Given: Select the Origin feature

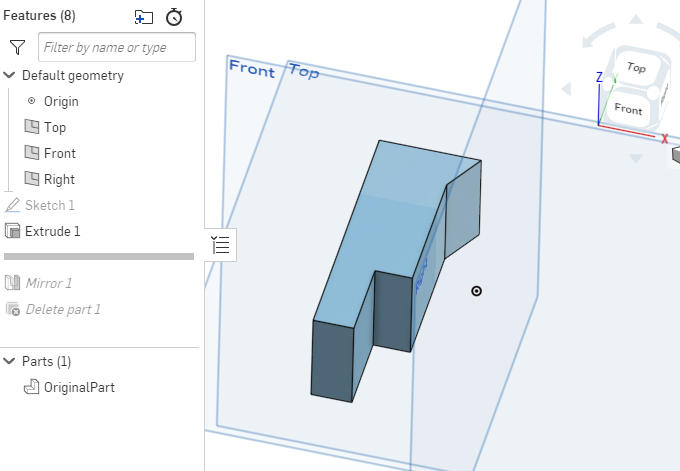Looking at the screenshot, I should [x=61, y=101].
